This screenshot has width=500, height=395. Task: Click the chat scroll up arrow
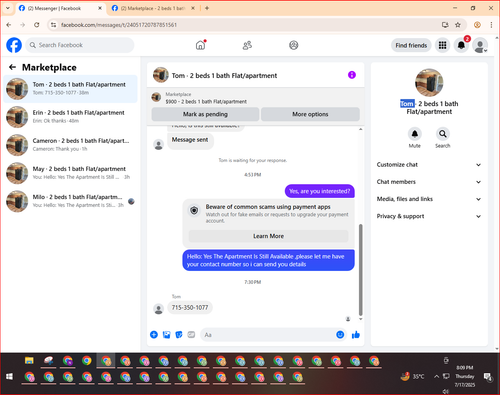point(360,129)
